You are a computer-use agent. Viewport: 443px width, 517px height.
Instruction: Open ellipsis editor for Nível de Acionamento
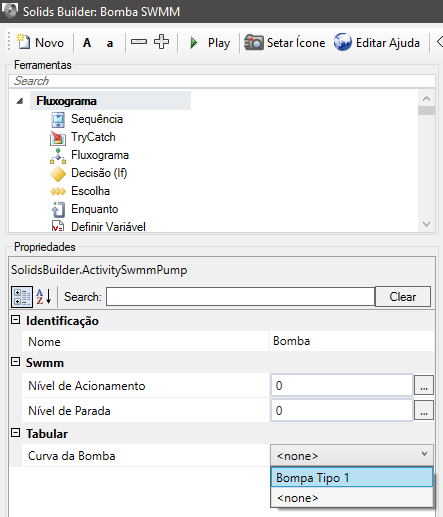[424, 385]
